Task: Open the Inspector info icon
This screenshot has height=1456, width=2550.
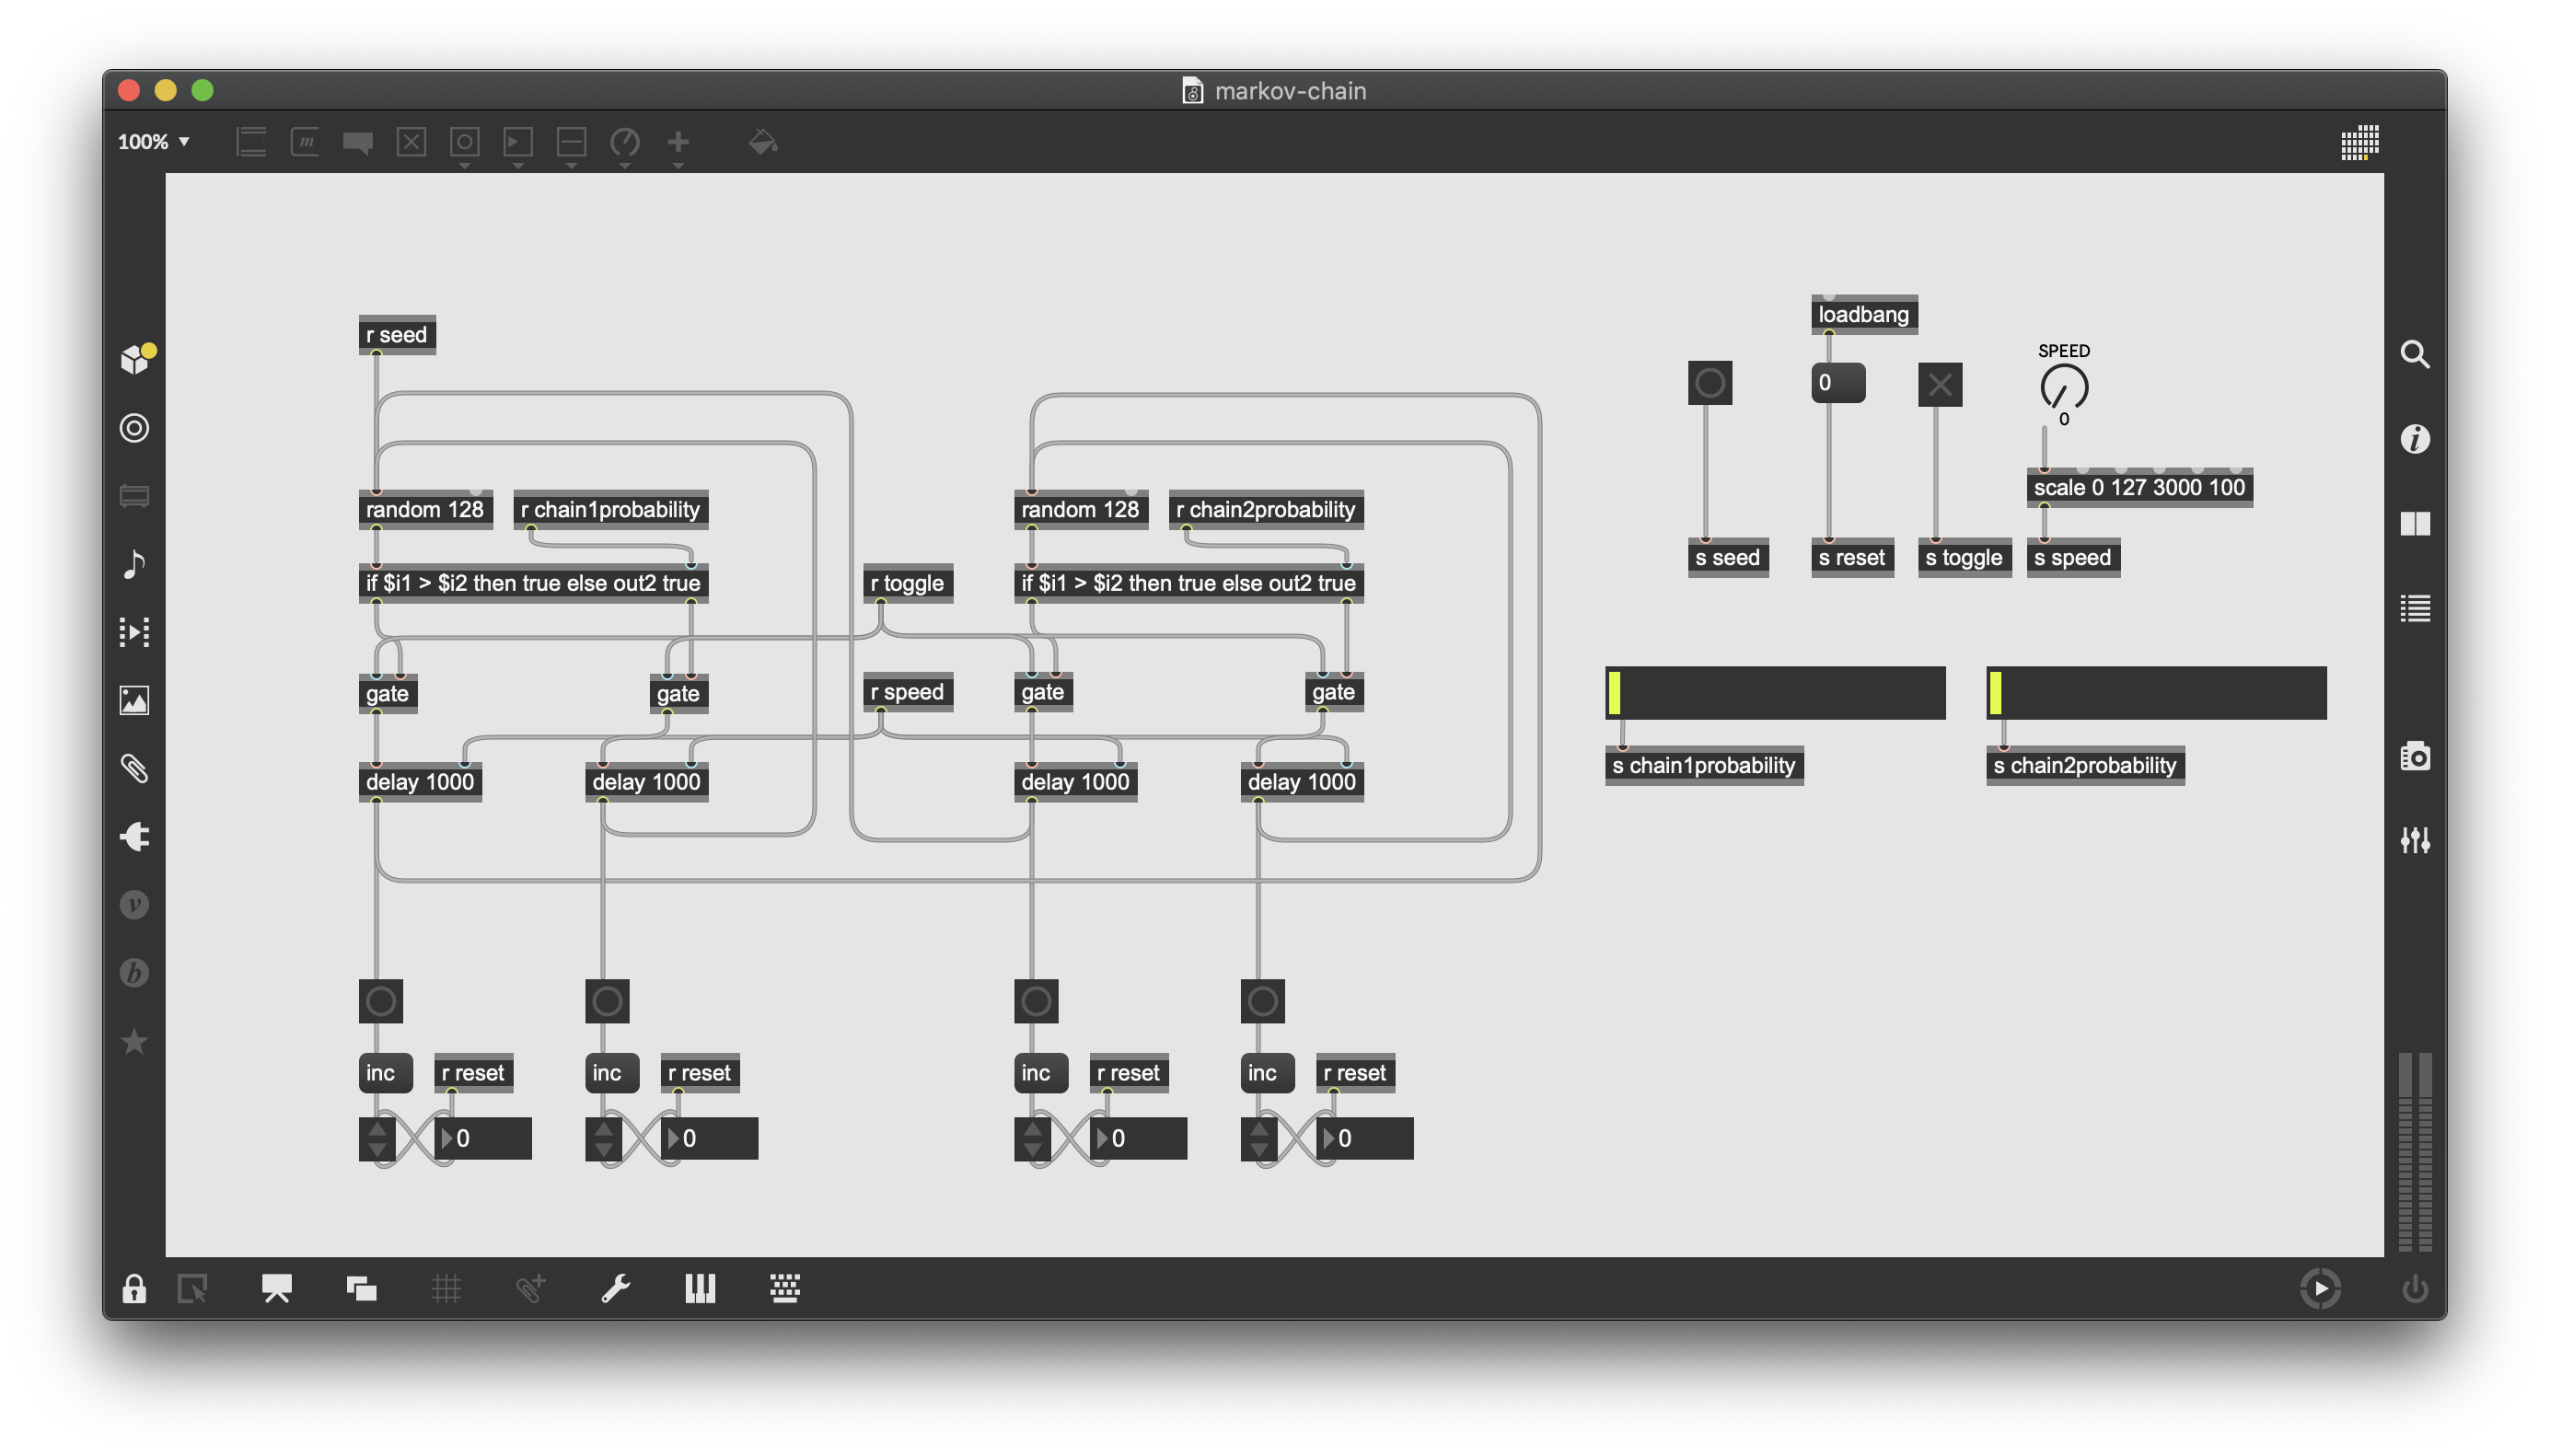Action: tap(2414, 439)
